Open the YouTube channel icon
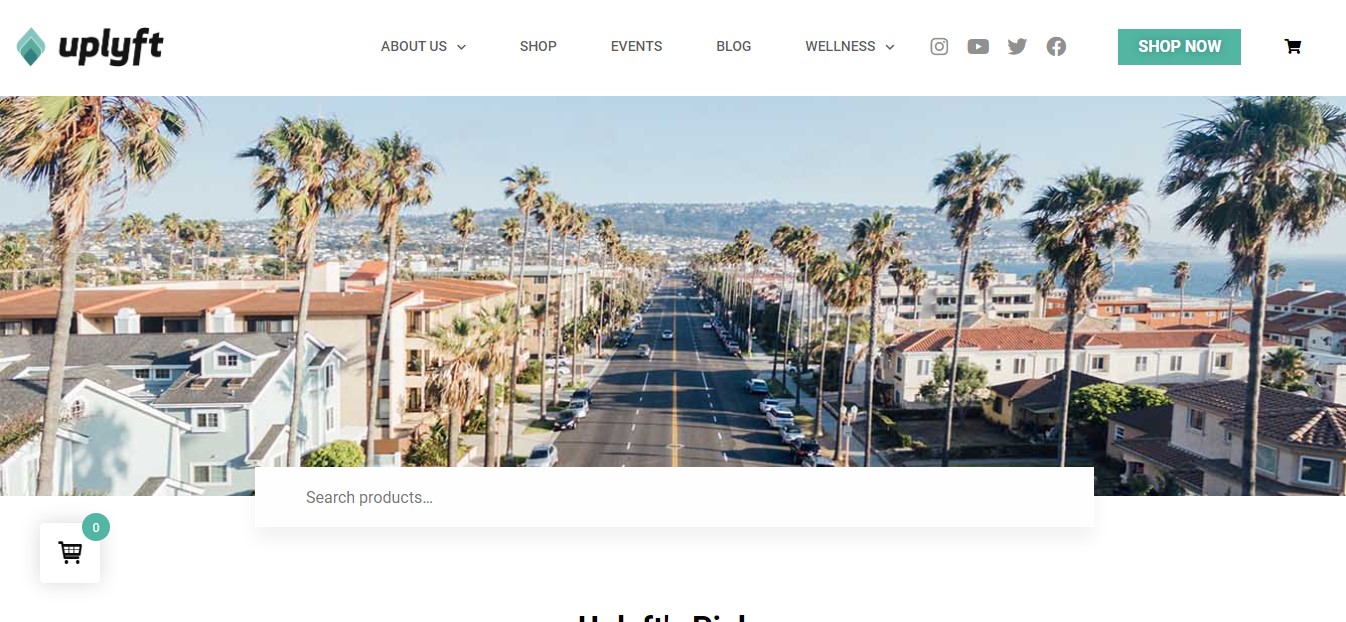The width and height of the screenshot is (1346, 622). (x=978, y=46)
